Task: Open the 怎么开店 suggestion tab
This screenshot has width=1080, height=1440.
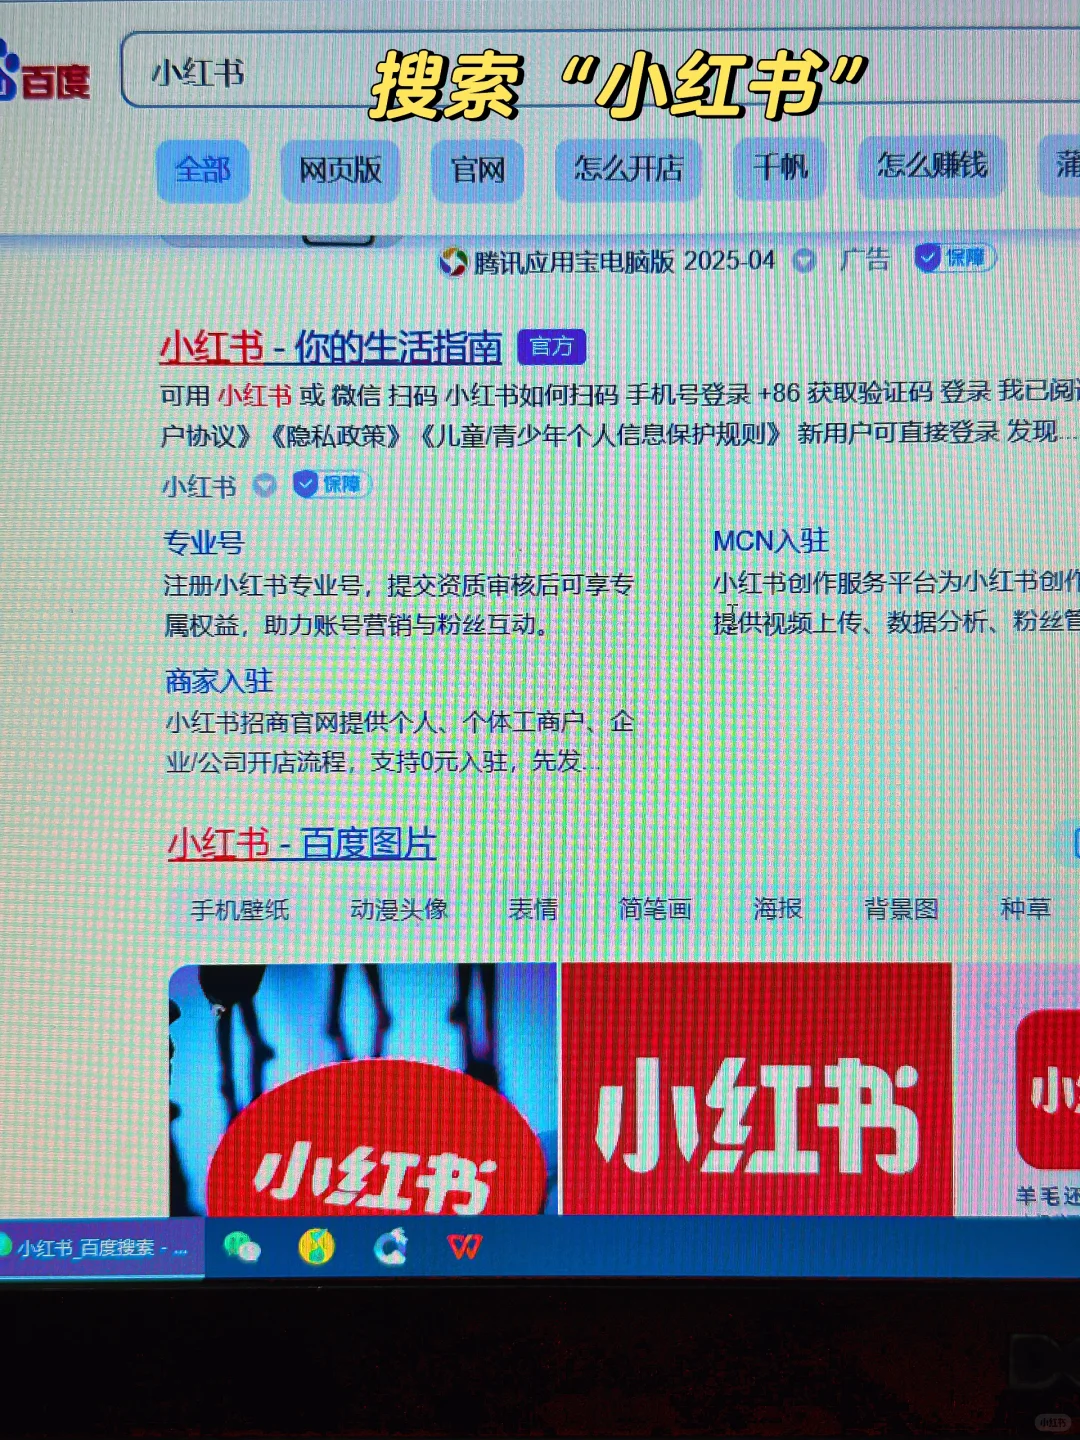Action: pos(628,168)
